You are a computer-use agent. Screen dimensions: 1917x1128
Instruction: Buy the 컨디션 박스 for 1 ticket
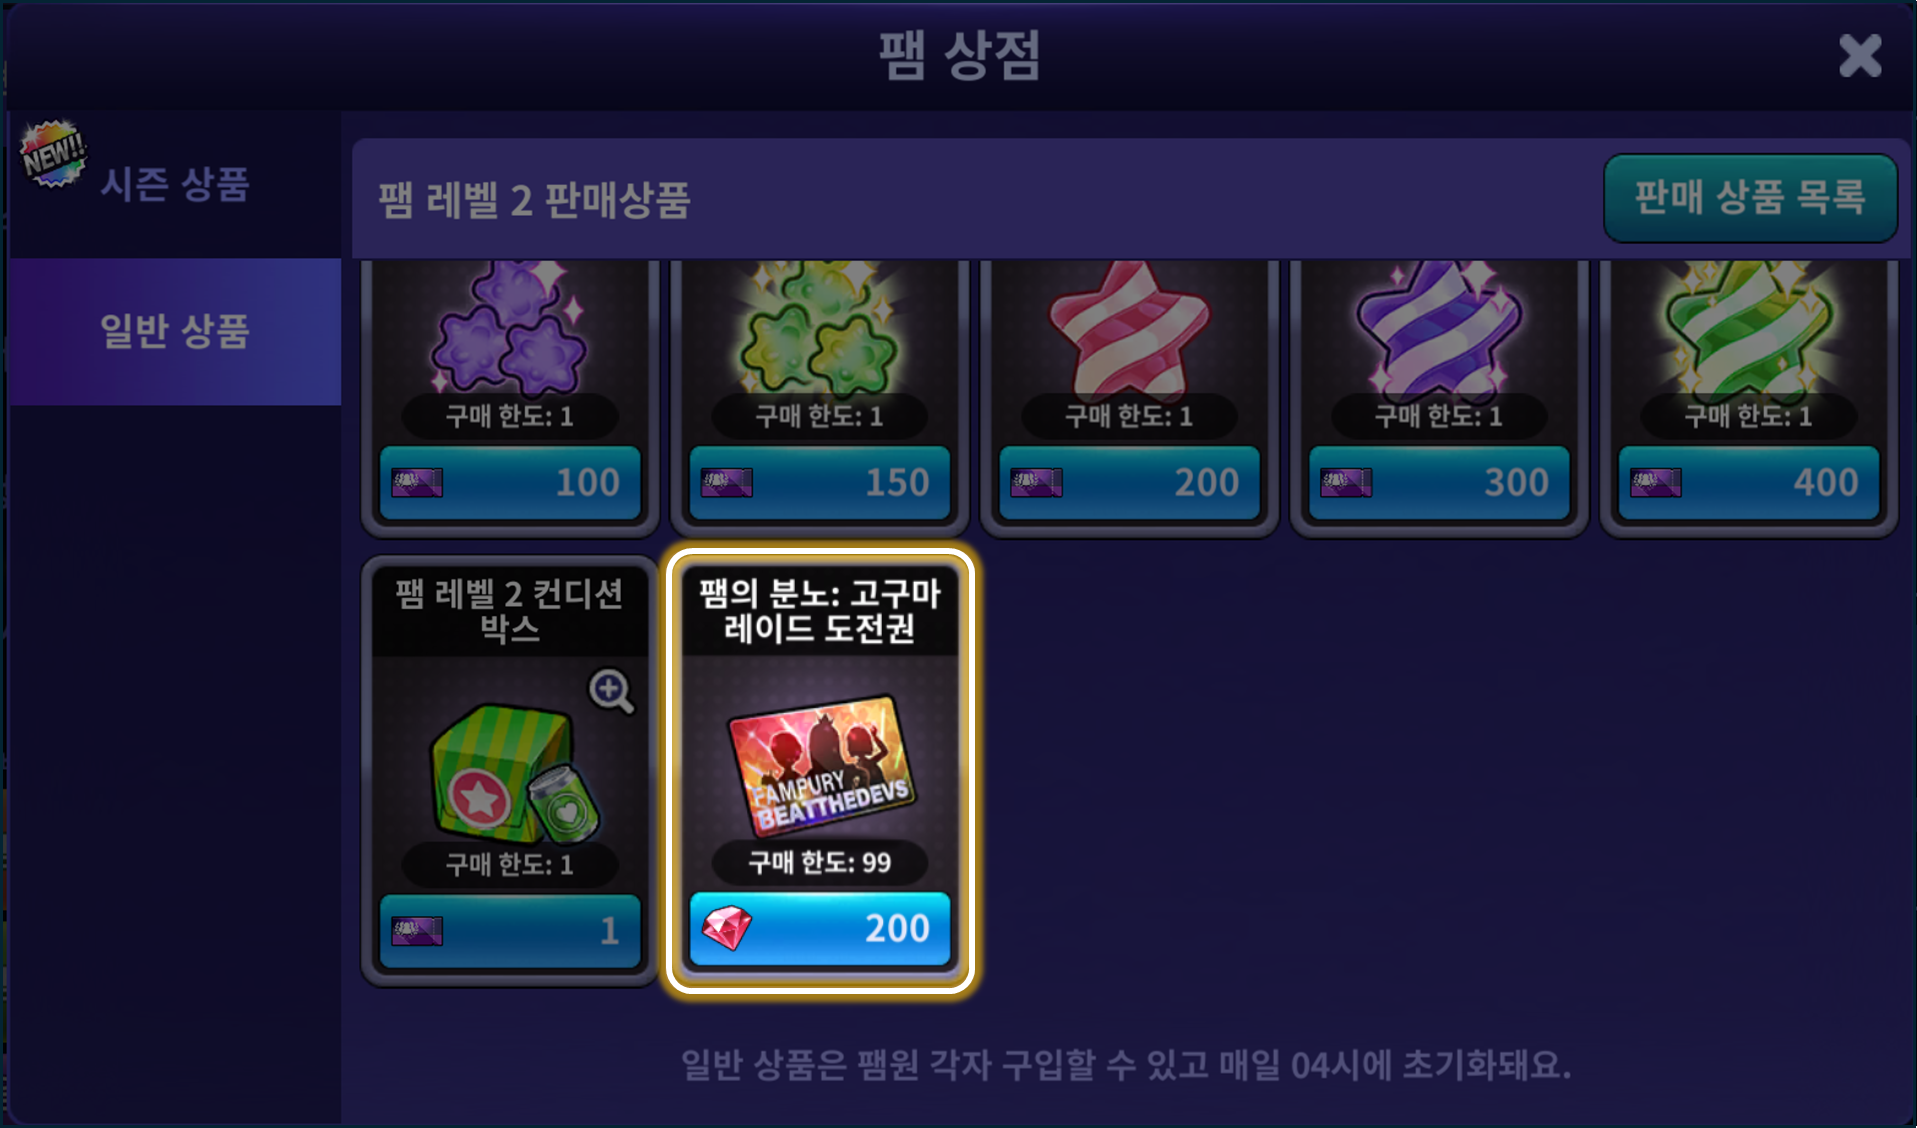(x=510, y=931)
